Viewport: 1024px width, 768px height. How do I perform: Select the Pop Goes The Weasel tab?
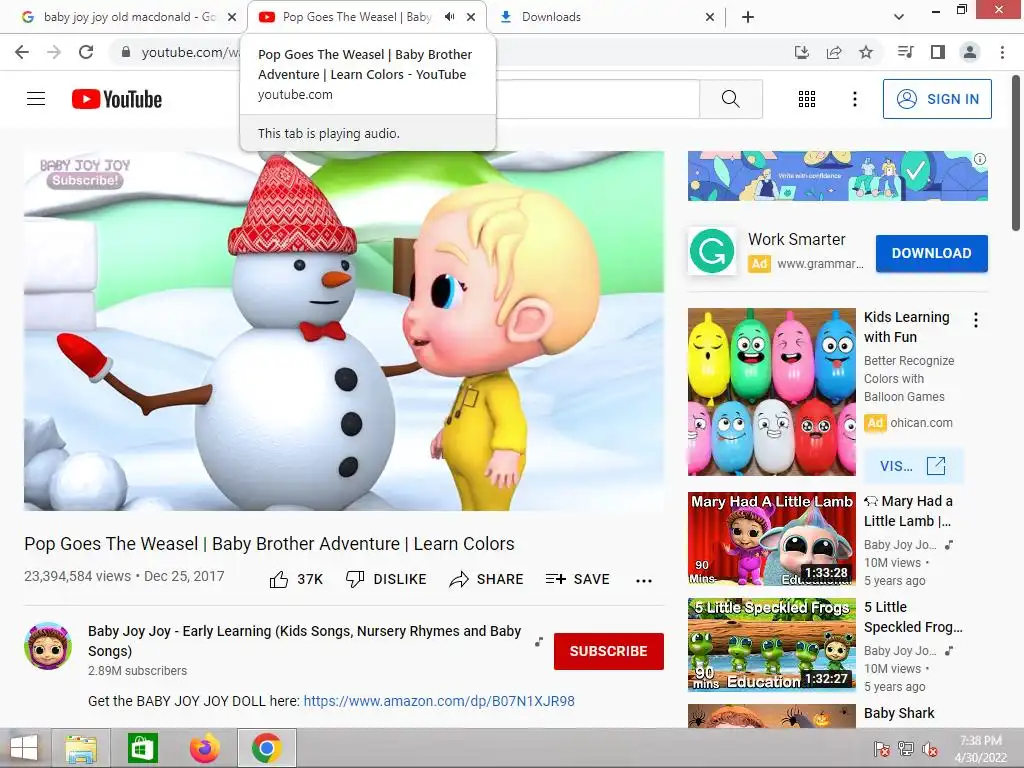[x=356, y=17]
